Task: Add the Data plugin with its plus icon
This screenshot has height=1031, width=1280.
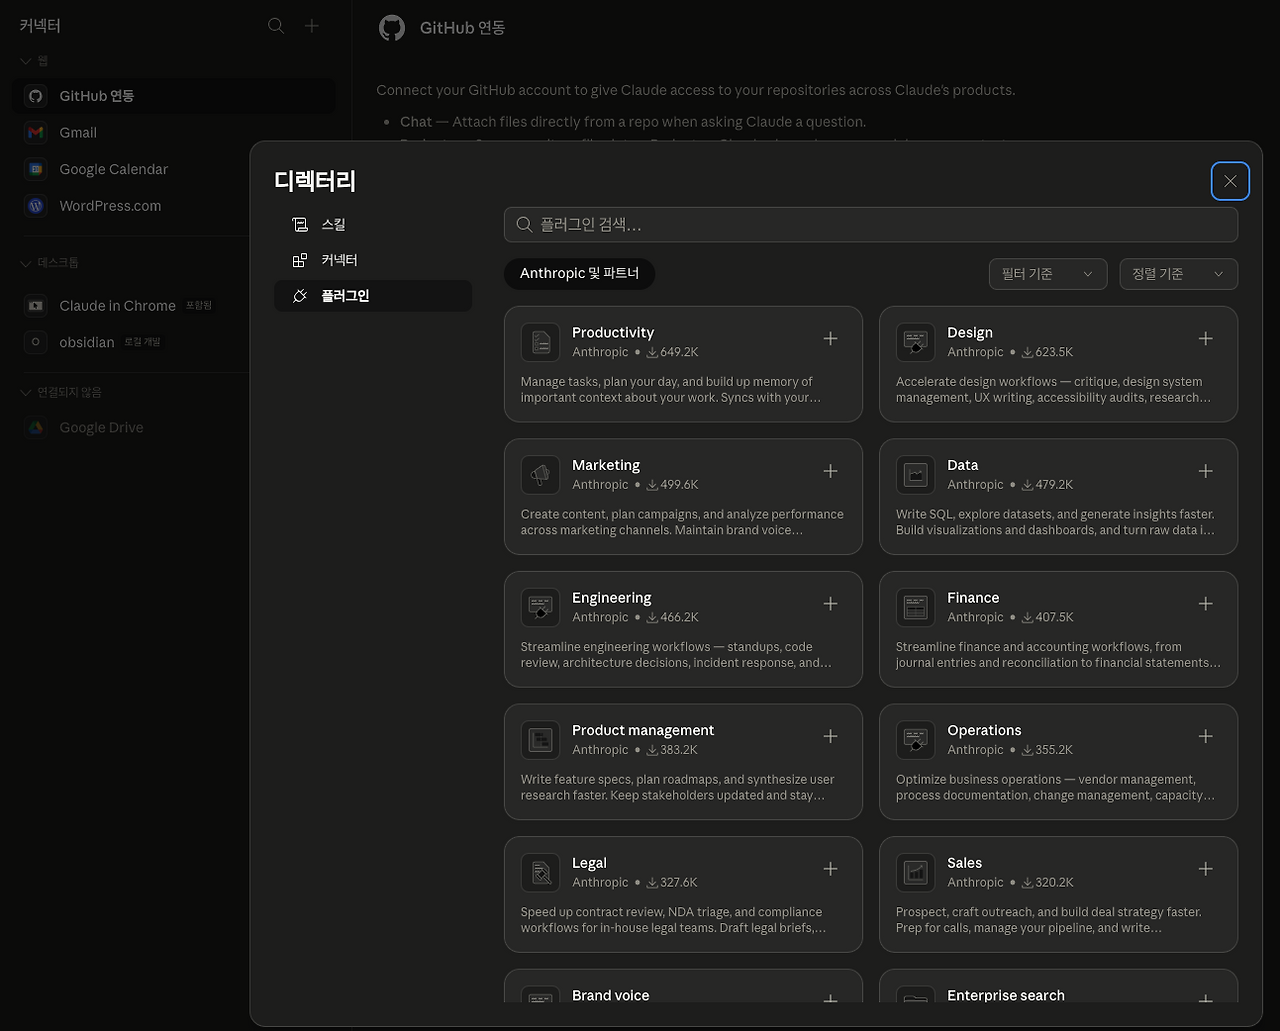Action: point(1205,471)
